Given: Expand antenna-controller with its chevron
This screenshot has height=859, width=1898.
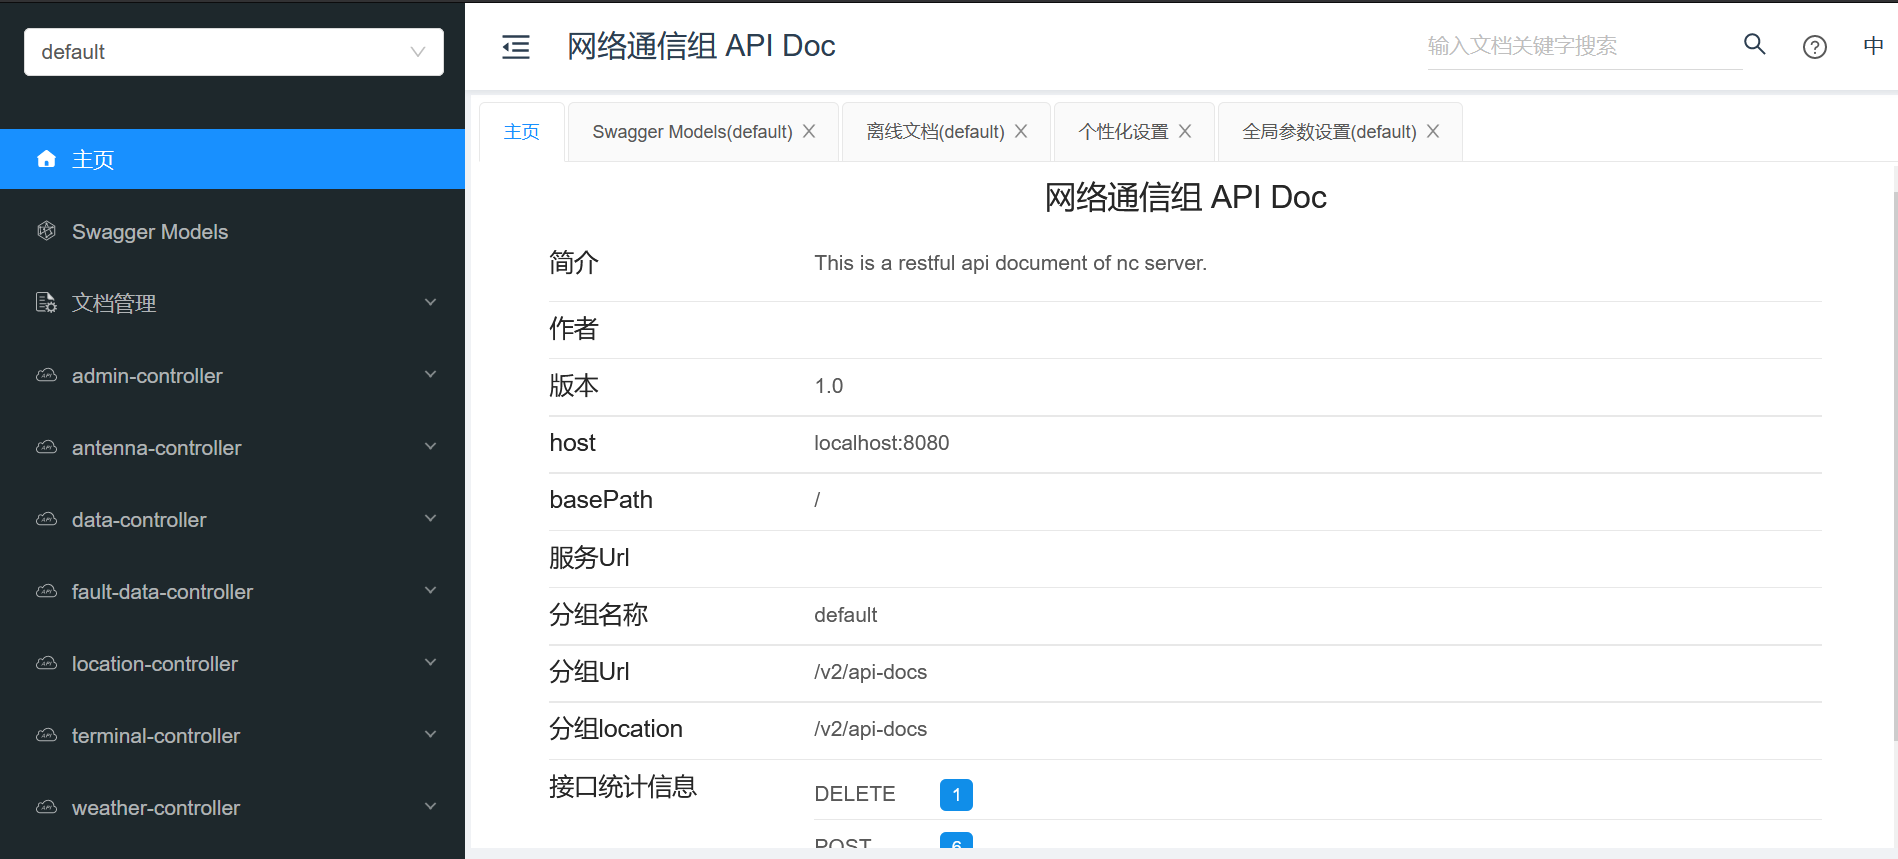Looking at the screenshot, I should [430, 446].
